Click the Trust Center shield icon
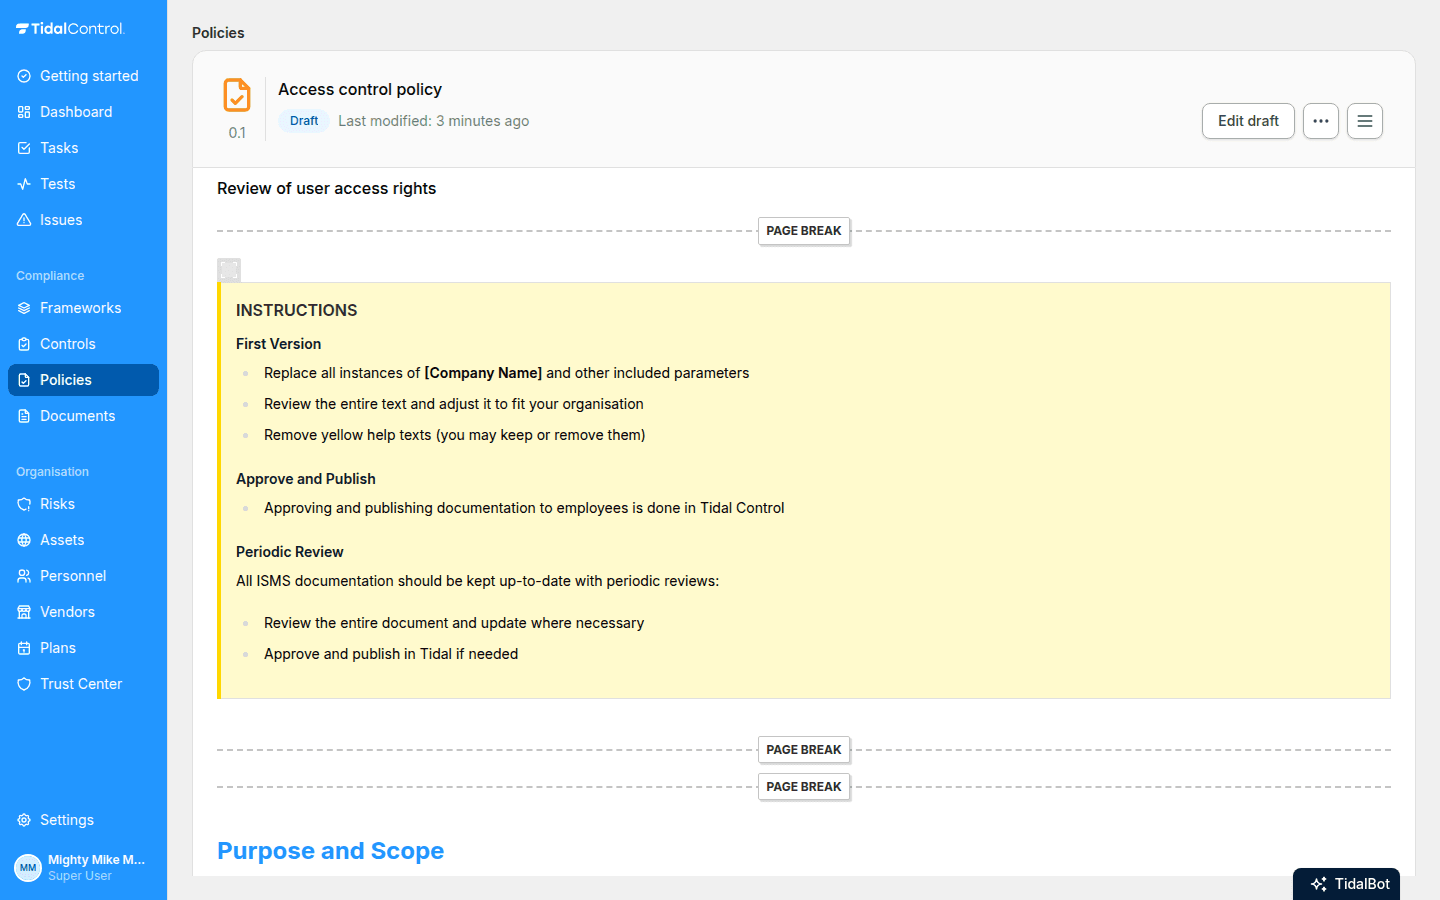 [24, 684]
